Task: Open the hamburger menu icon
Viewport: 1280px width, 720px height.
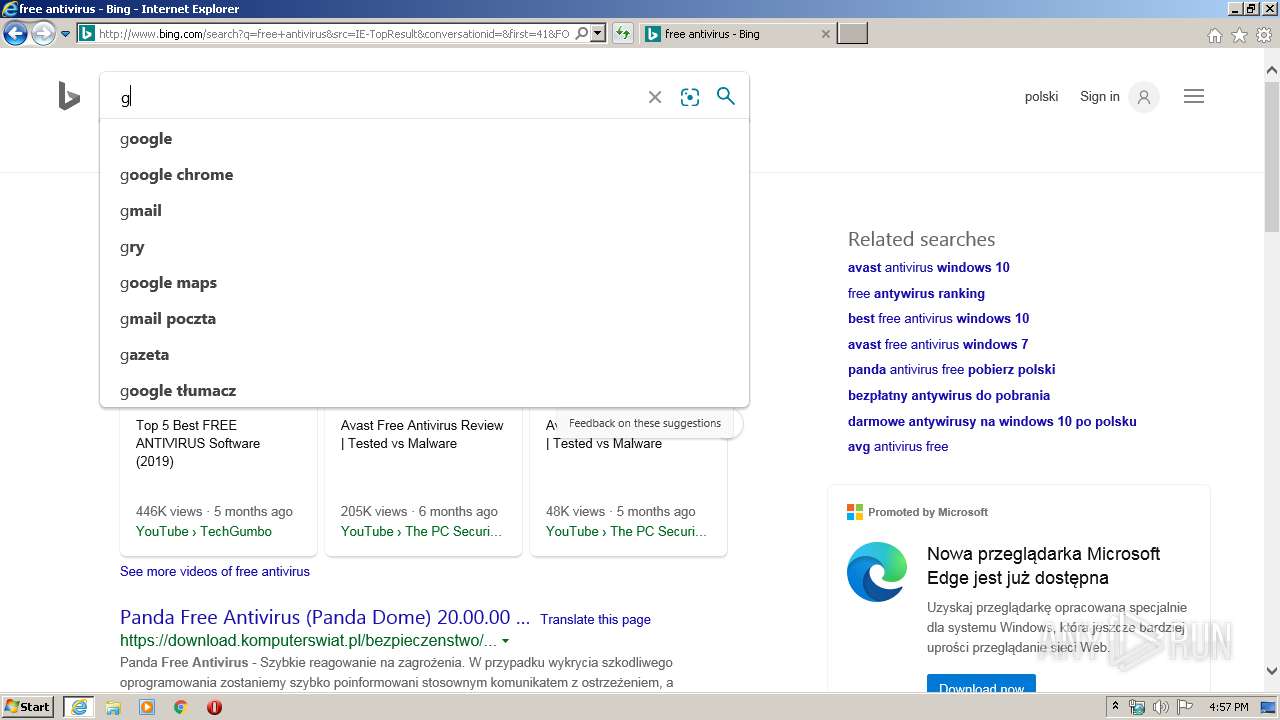Action: point(1194,96)
